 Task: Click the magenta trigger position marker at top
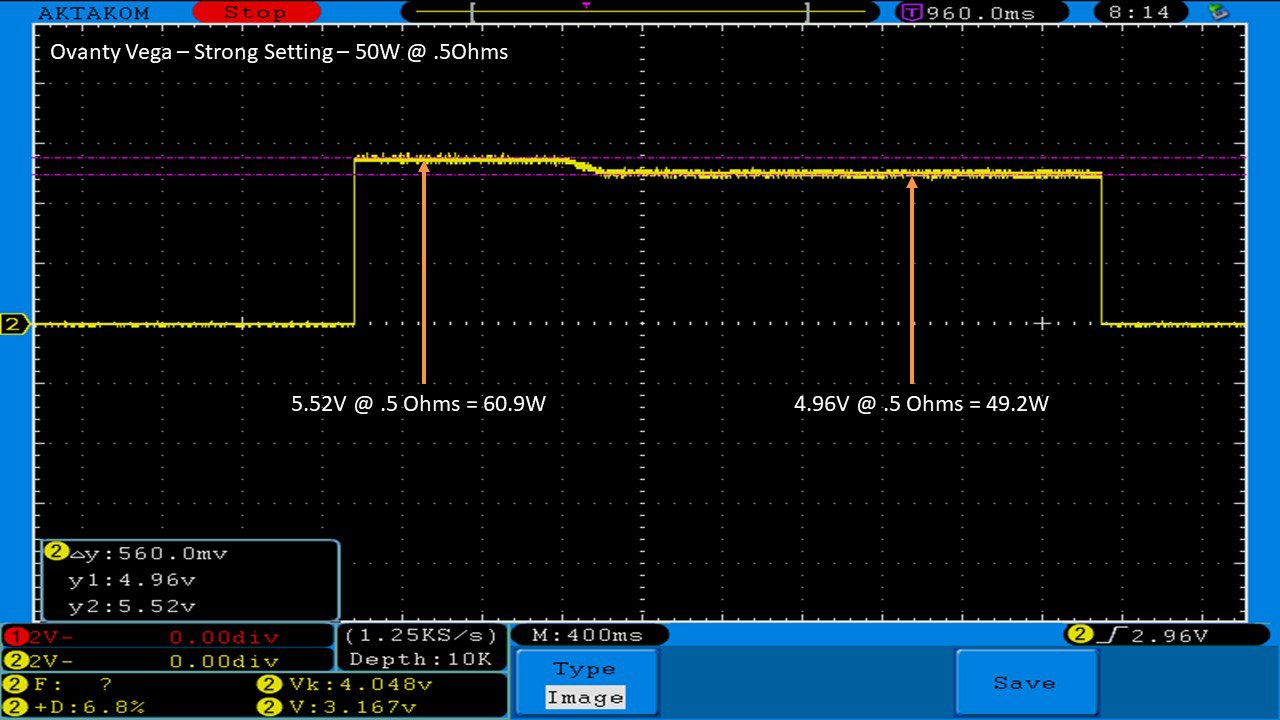pos(586,6)
